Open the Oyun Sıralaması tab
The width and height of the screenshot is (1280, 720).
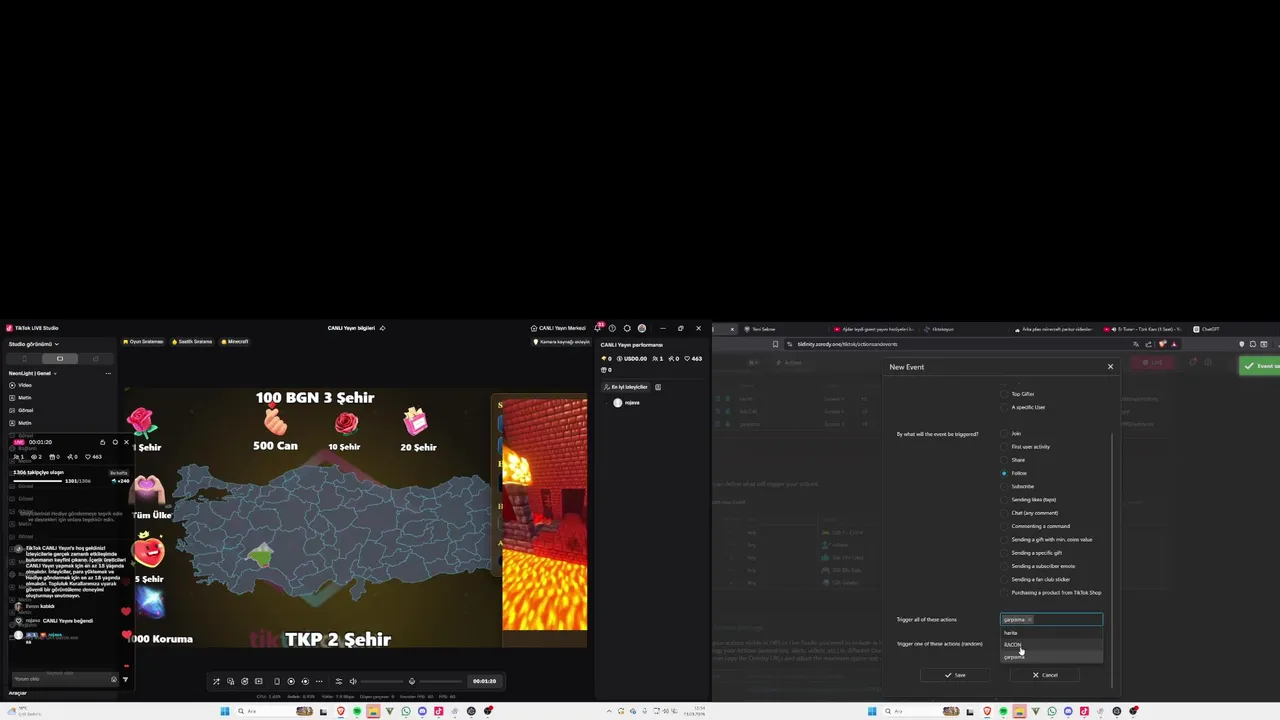click(x=143, y=342)
